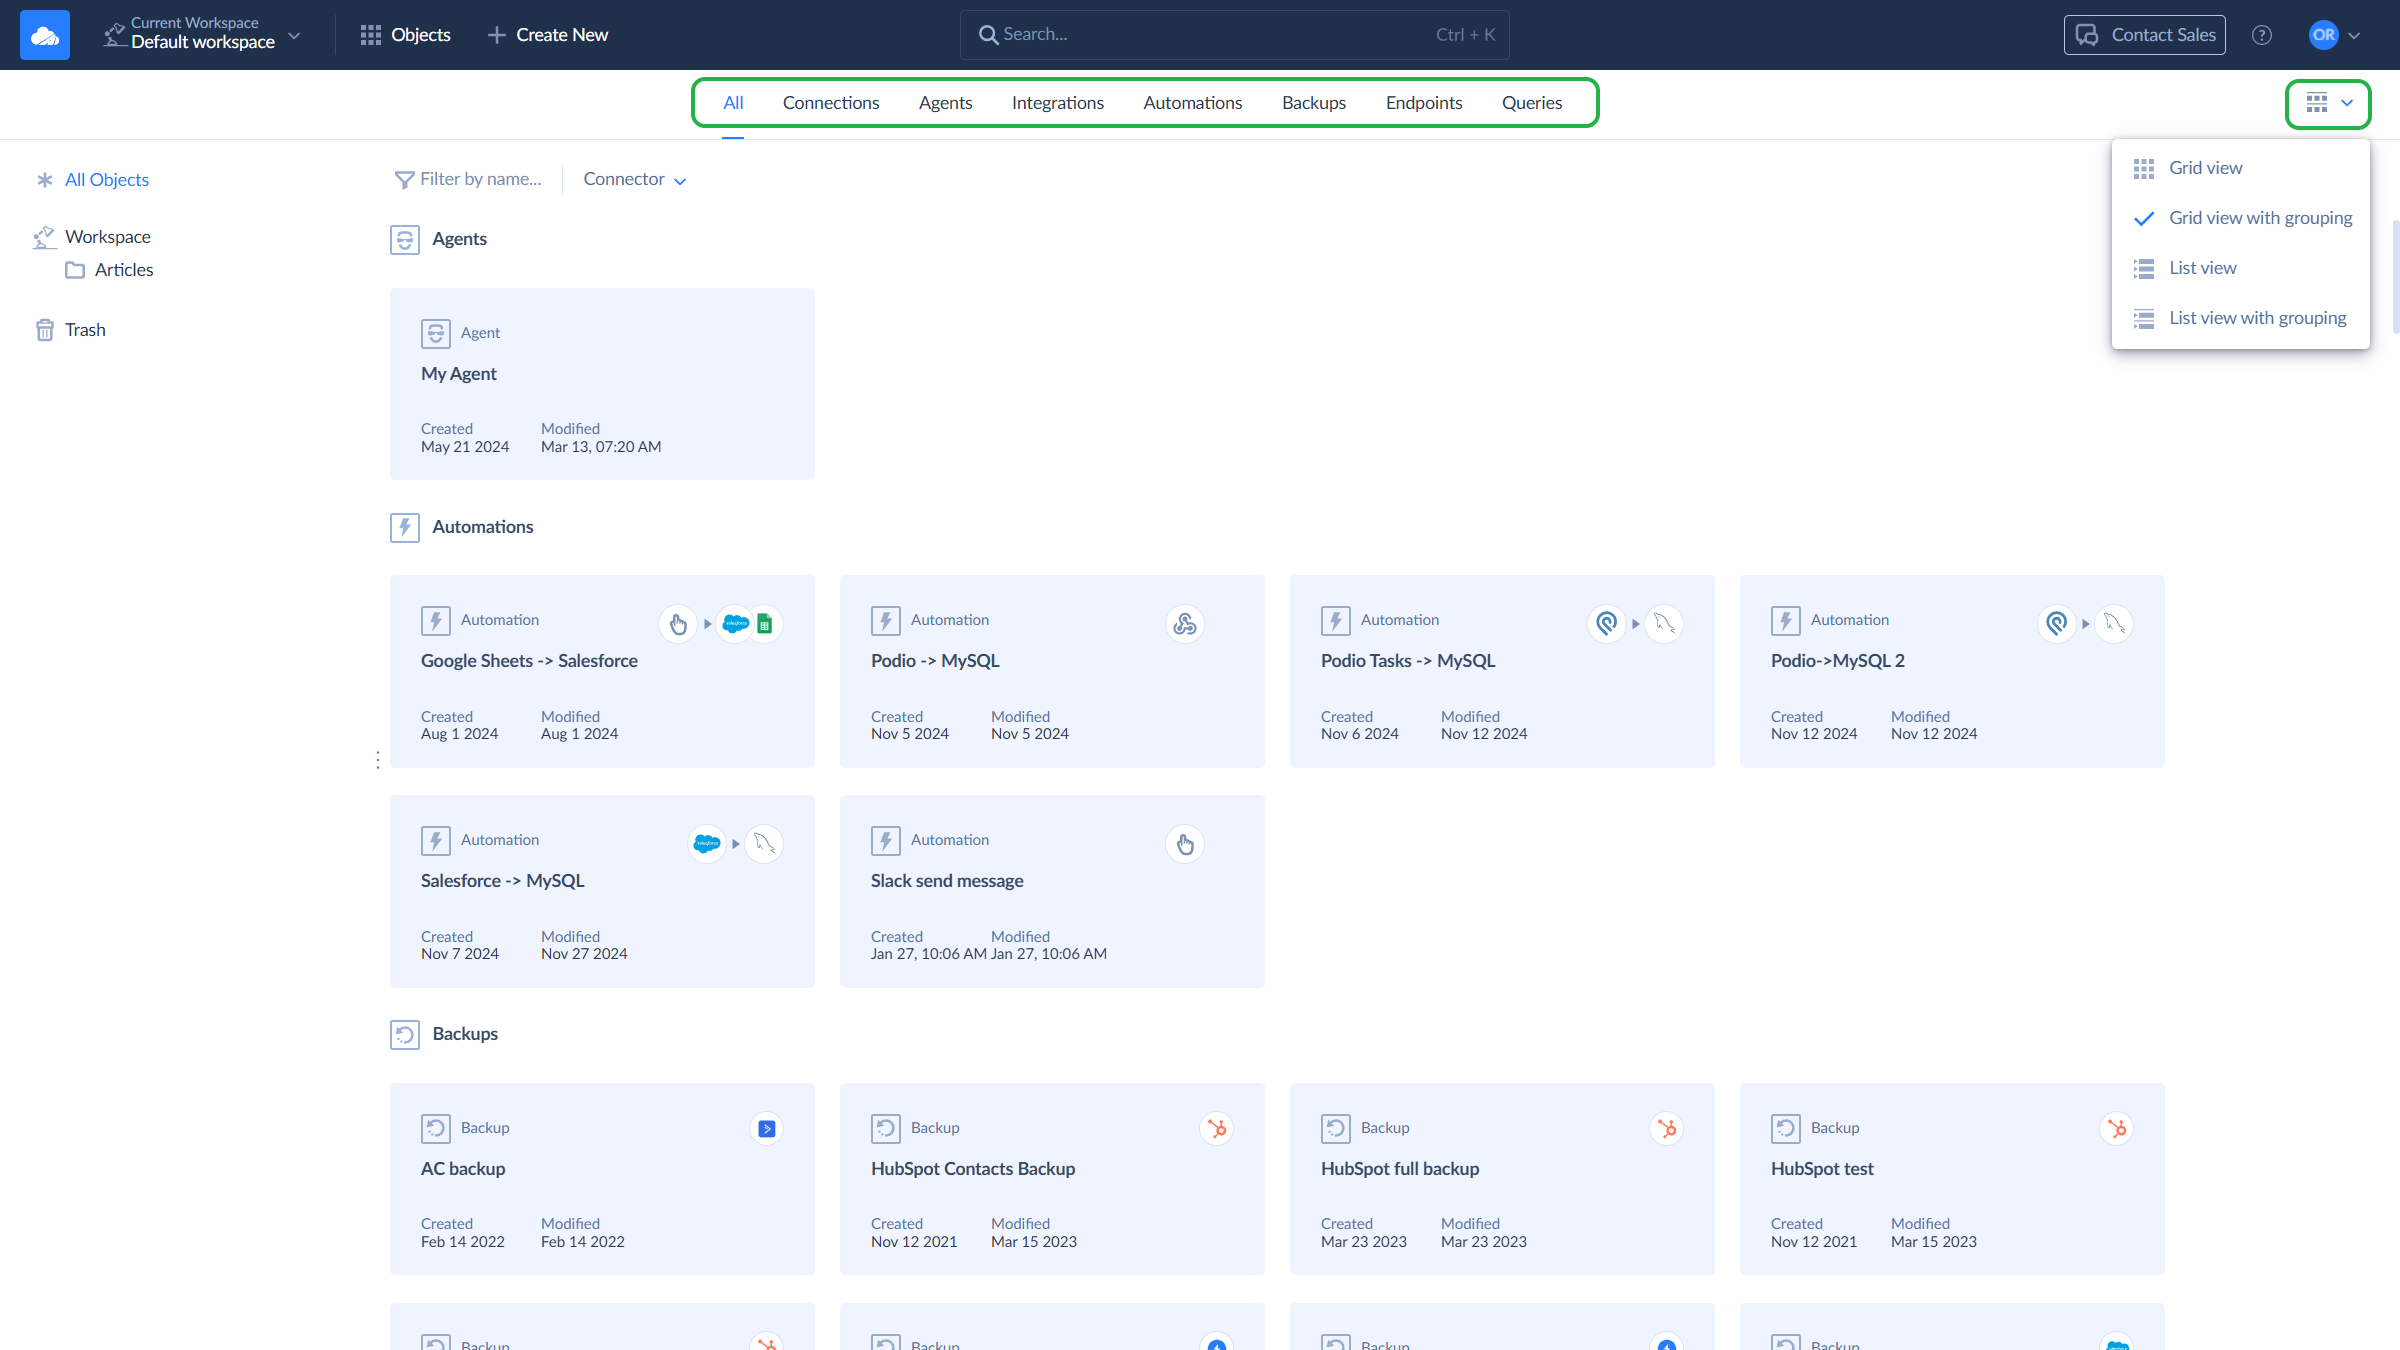Viewport: 2400px width, 1350px height.
Task: Click the webhook icon on Podio -> MySQL card
Action: point(1185,624)
